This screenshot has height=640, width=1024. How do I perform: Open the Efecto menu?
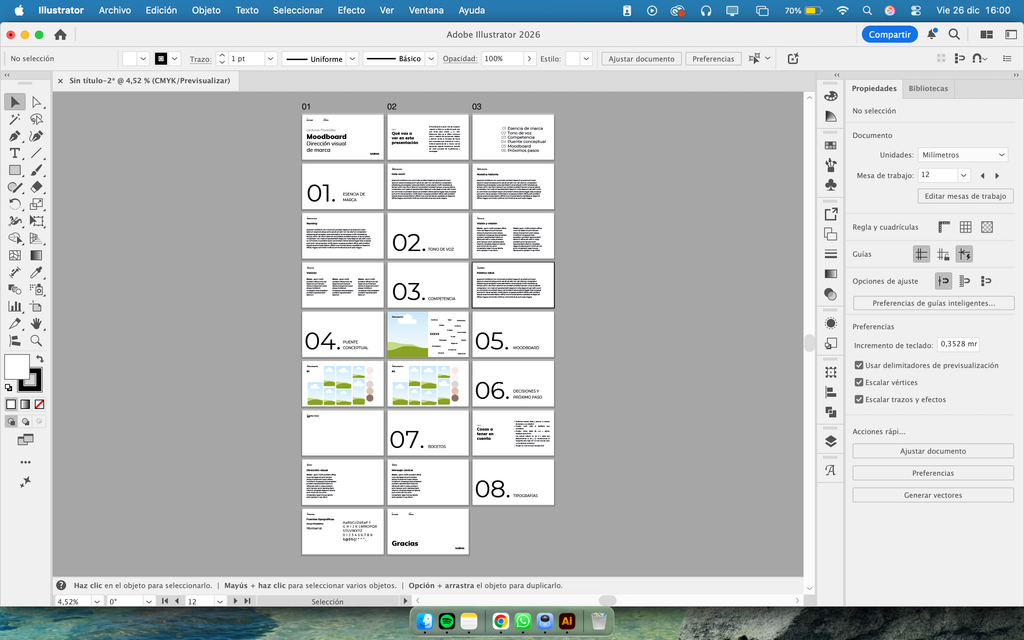pyautogui.click(x=351, y=10)
